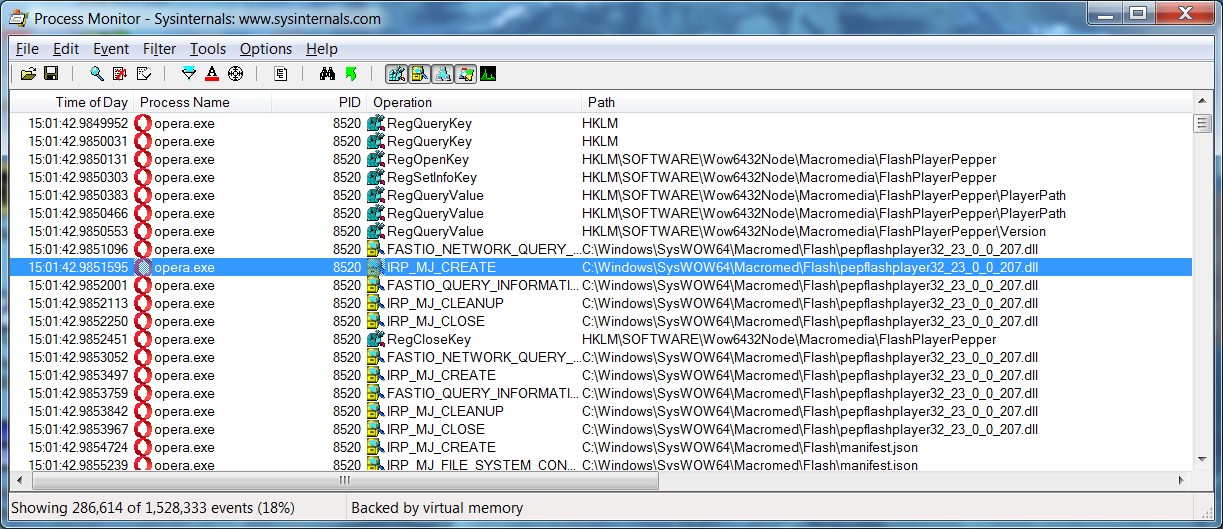The height and width of the screenshot is (529, 1223).
Task: Open the Event menu
Action: point(111,49)
